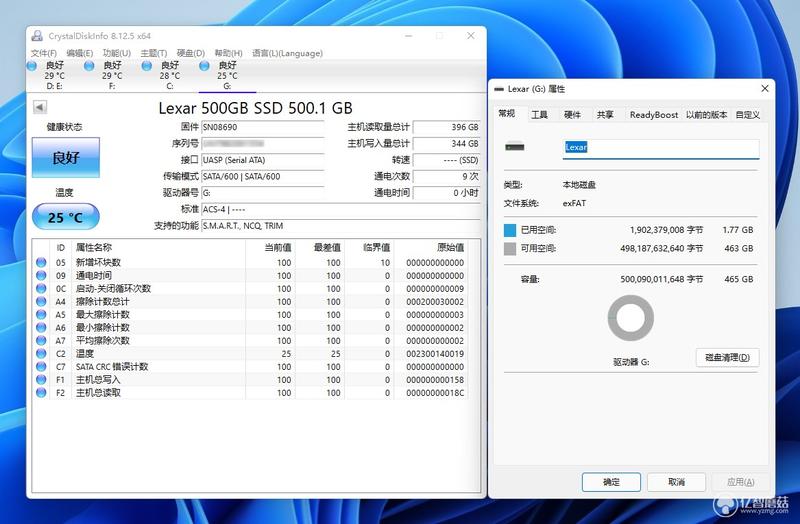Click the drive icon in Lexar properties dialog
Image resolution: width=800 pixels, height=524 pixels.
[x=515, y=147]
